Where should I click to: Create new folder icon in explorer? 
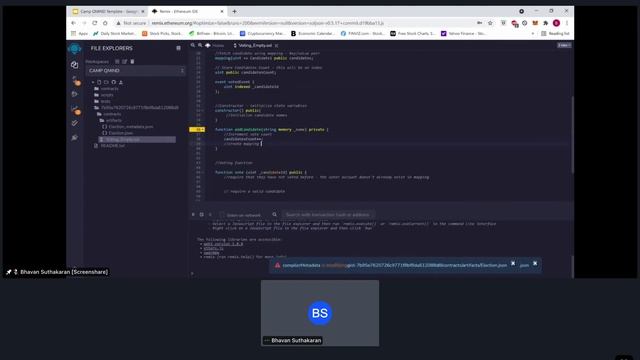tap(106, 82)
